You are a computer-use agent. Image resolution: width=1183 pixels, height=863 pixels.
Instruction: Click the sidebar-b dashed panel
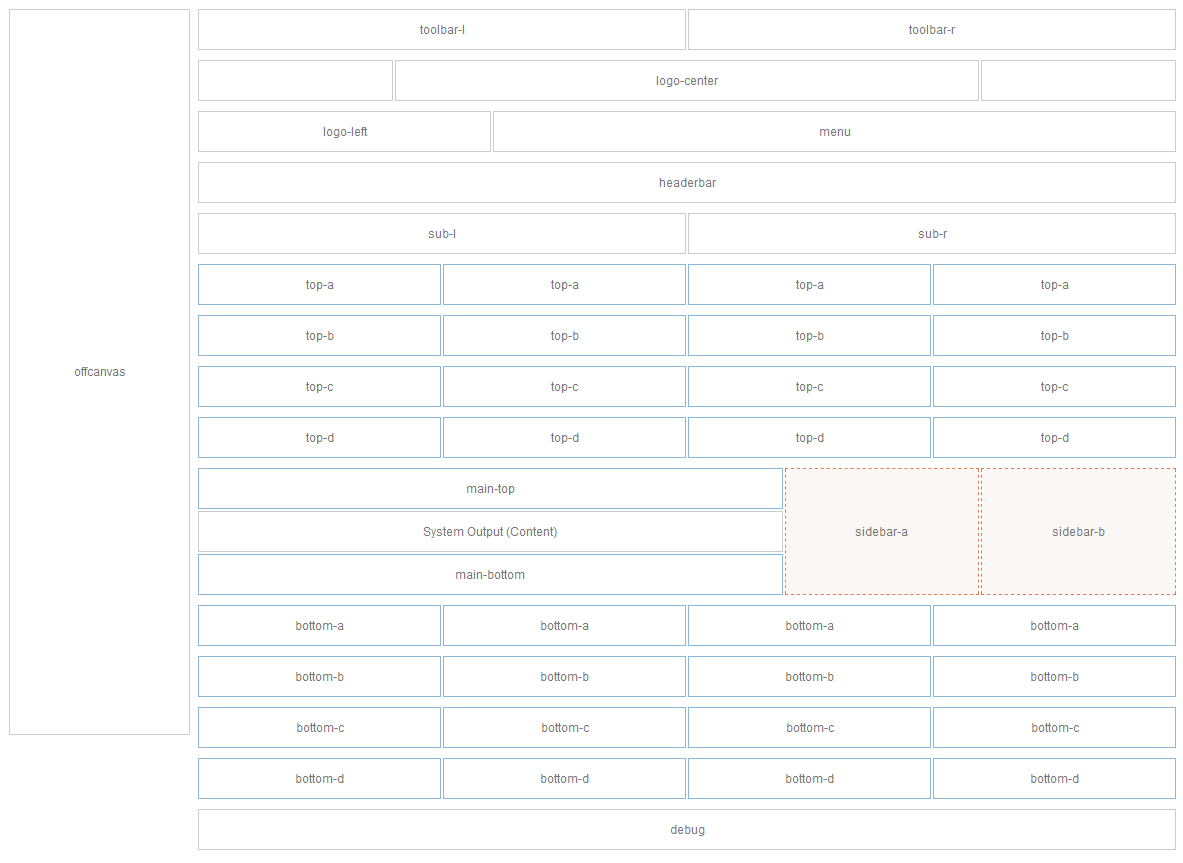1078,531
